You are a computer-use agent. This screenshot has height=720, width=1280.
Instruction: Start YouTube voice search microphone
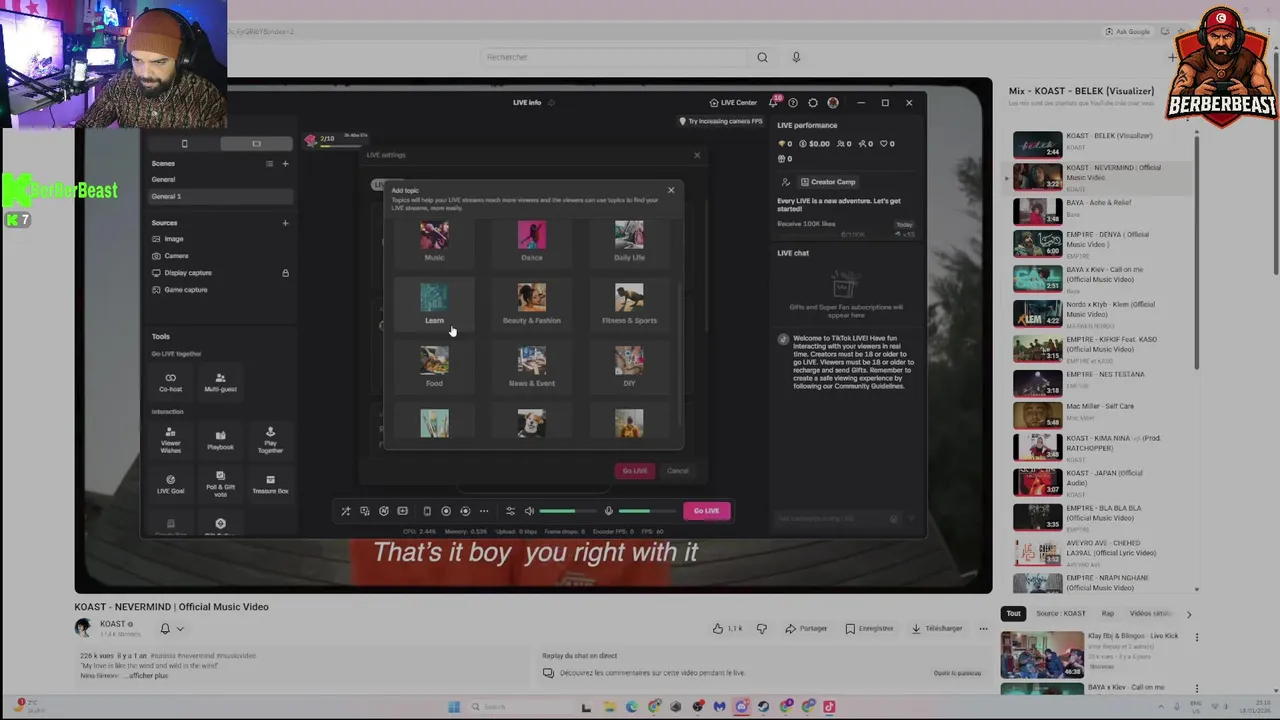pyautogui.click(x=796, y=57)
